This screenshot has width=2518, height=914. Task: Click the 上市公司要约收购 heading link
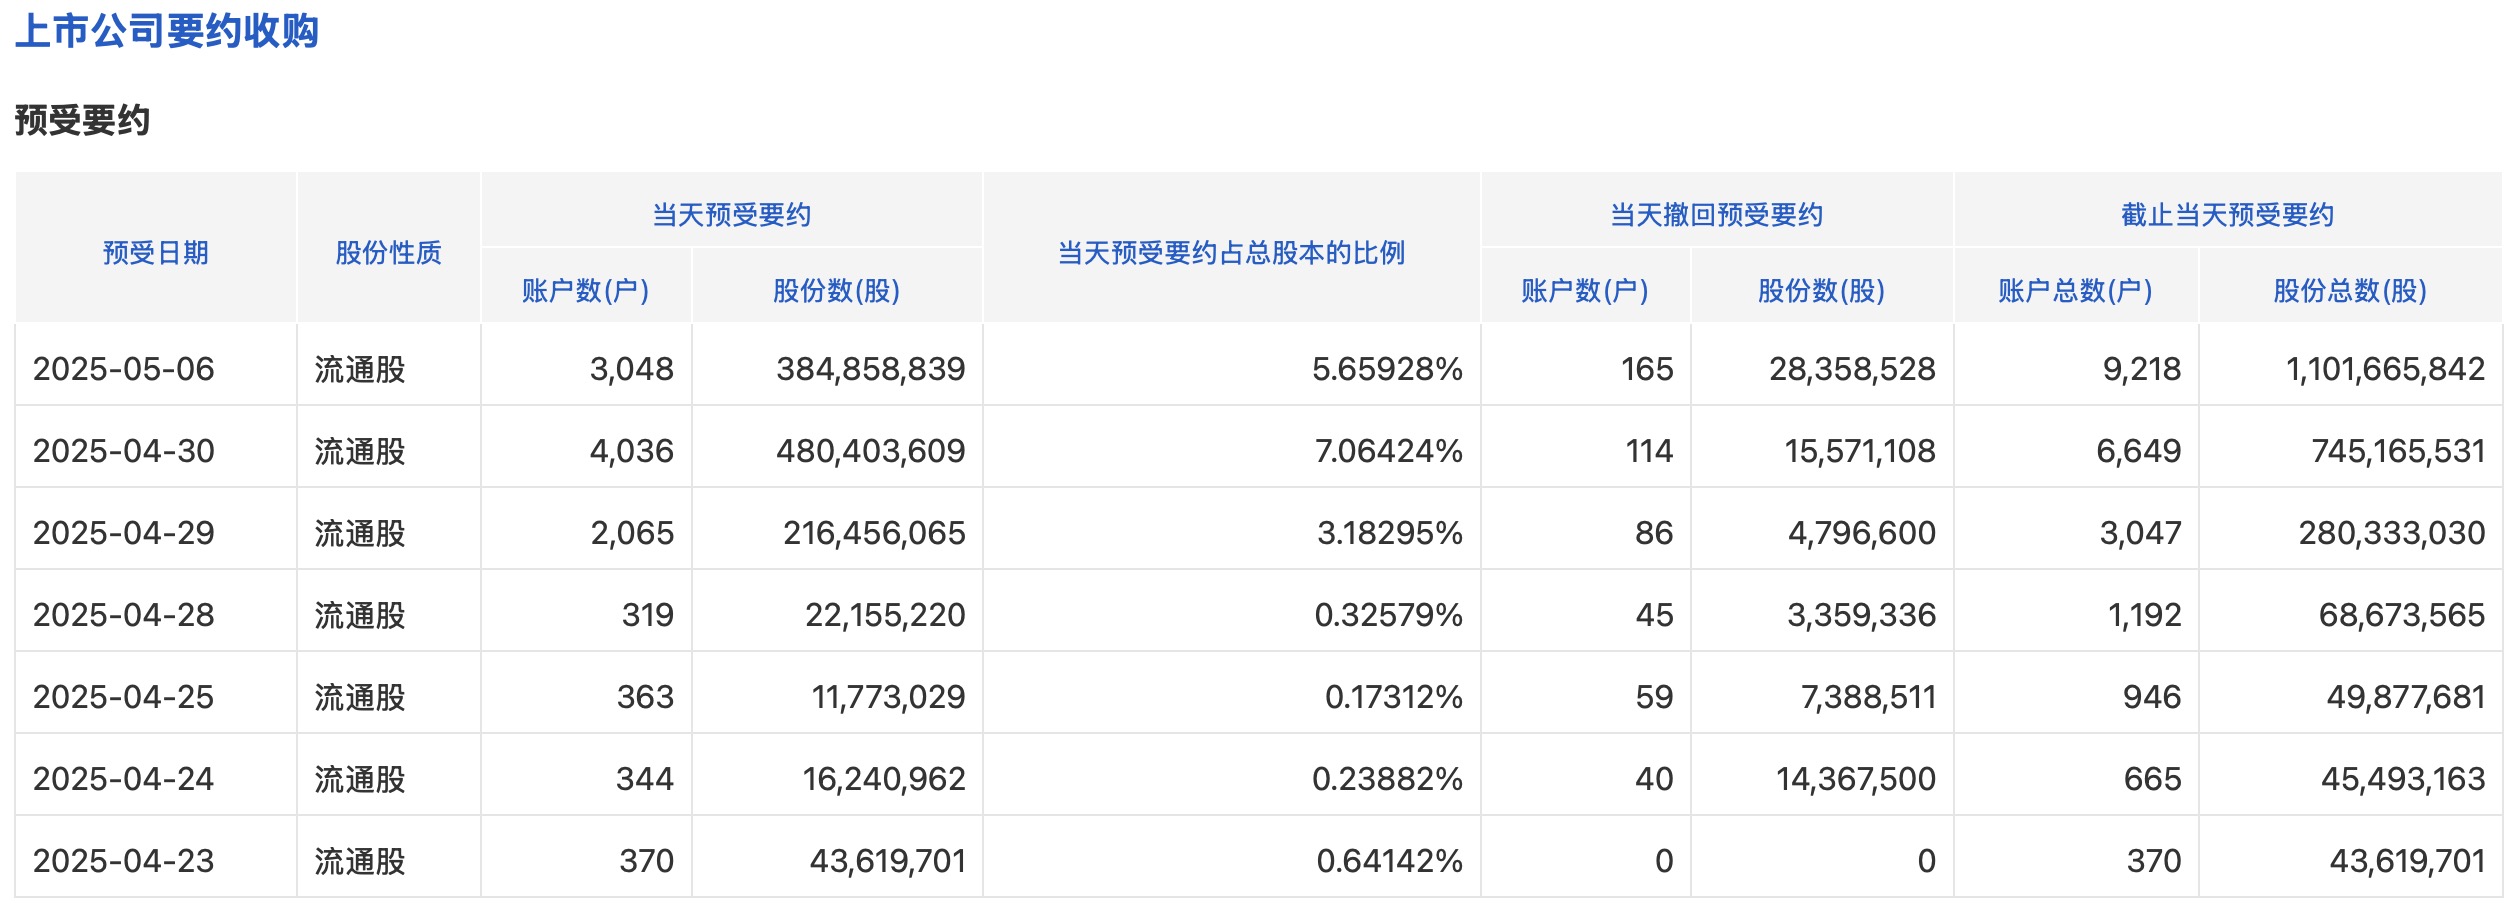(x=167, y=31)
